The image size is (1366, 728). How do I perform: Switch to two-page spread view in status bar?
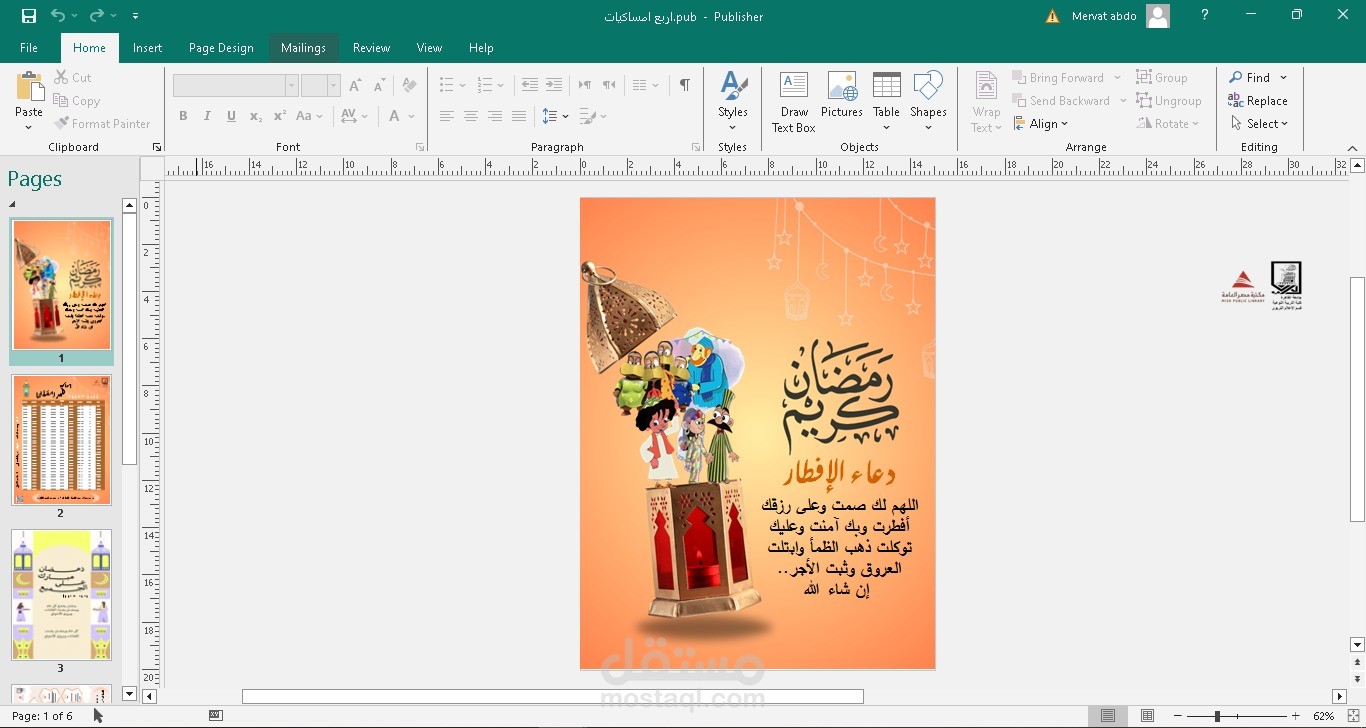click(x=1147, y=716)
